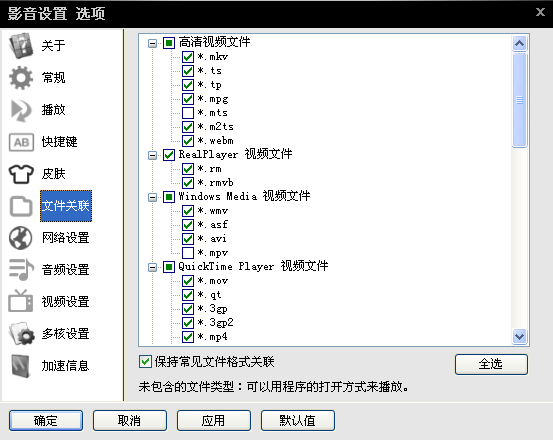Toggle the *.mpg checkbox
The image size is (553, 440).
[188, 99]
